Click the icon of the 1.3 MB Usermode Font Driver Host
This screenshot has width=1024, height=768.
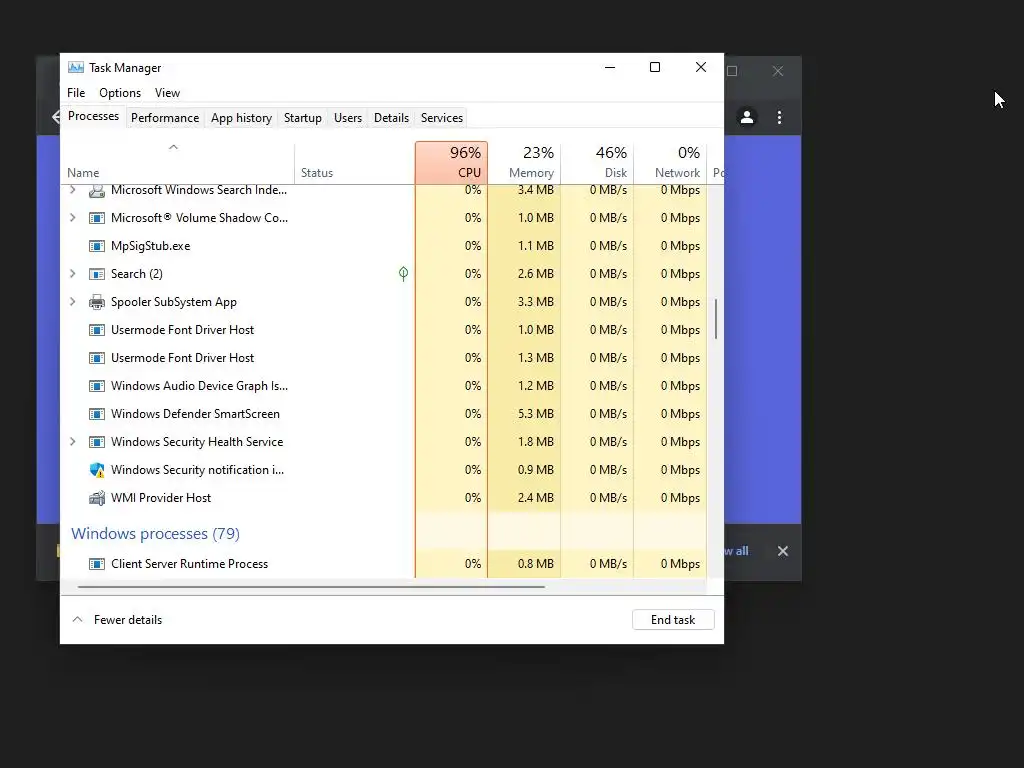pyautogui.click(x=97, y=358)
